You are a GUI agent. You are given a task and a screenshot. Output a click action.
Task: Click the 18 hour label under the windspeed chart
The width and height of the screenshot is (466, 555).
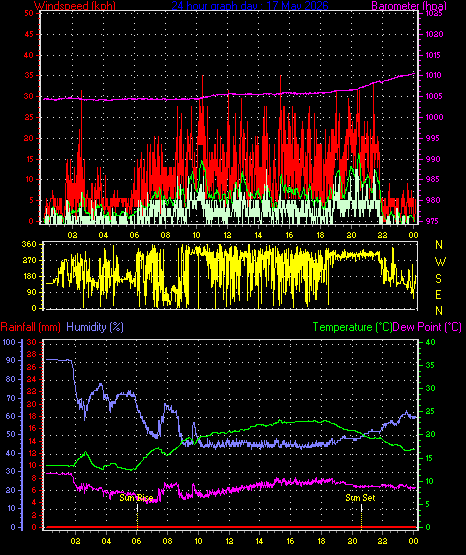click(320, 235)
